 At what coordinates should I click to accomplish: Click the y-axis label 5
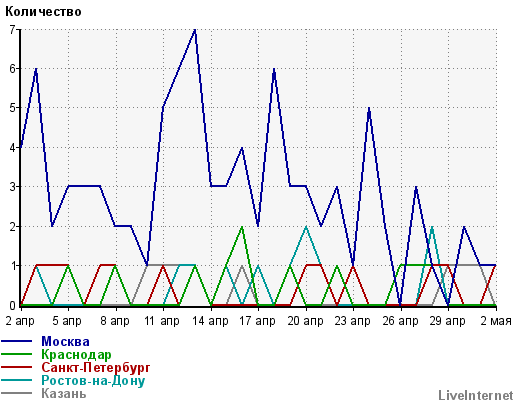[12, 108]
